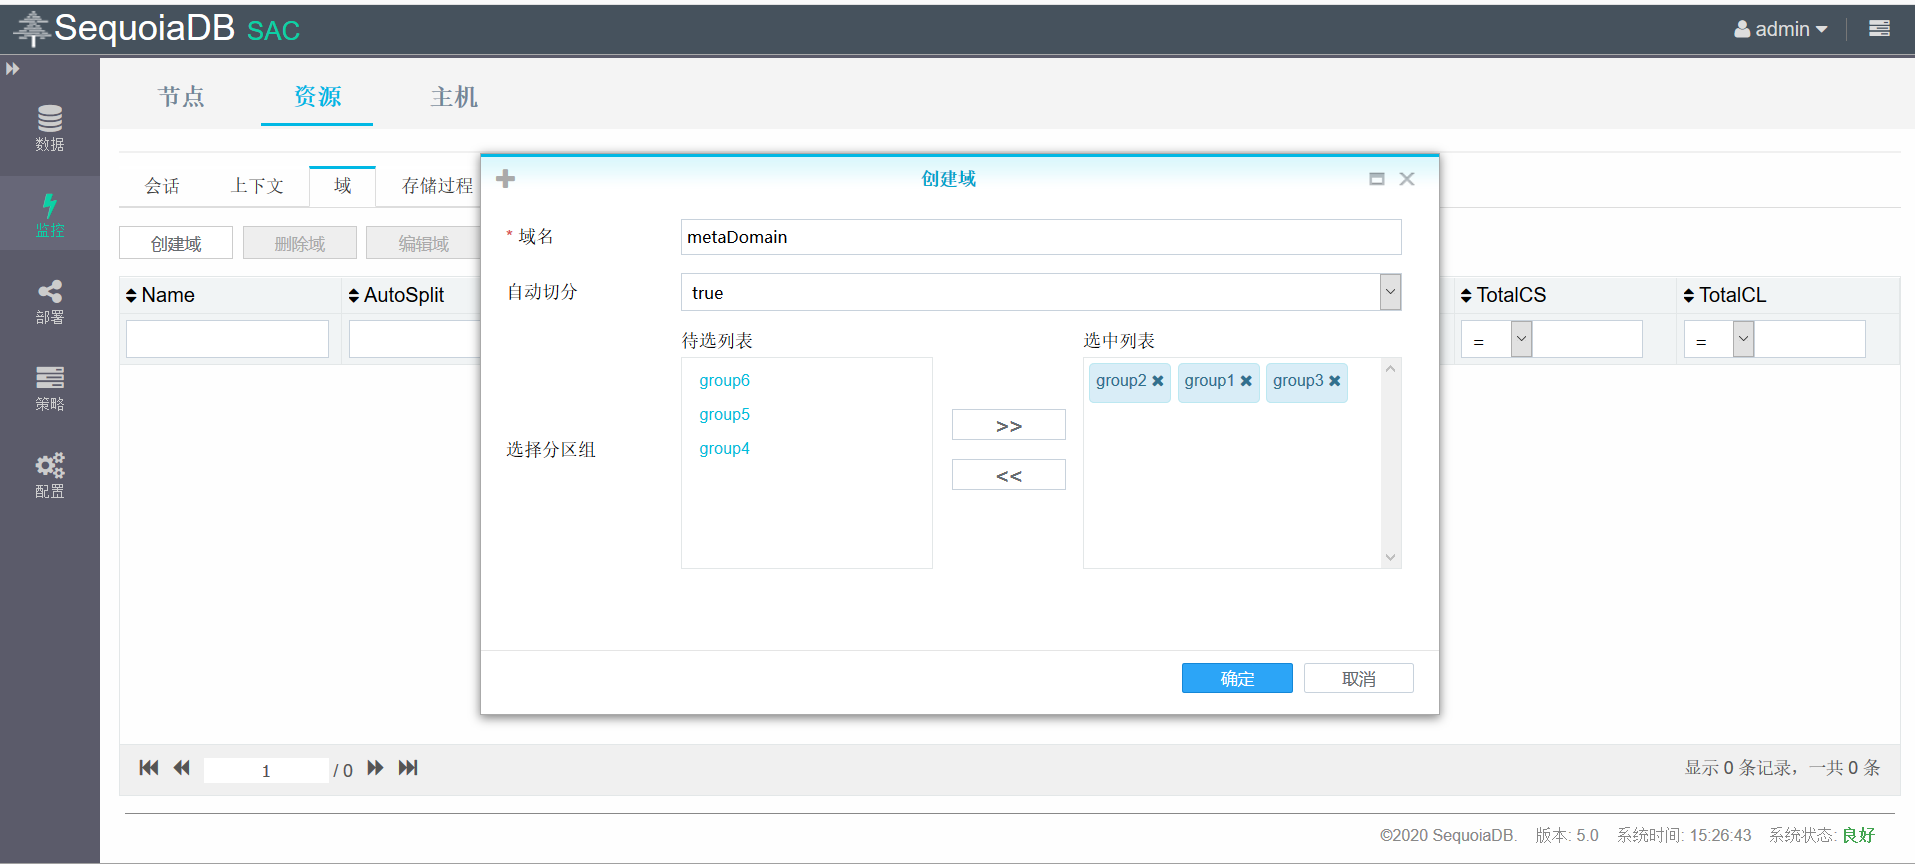Remove group1 from selected list
Viewport: 1915px width, 864px height.
click(x=1246, y=381)
